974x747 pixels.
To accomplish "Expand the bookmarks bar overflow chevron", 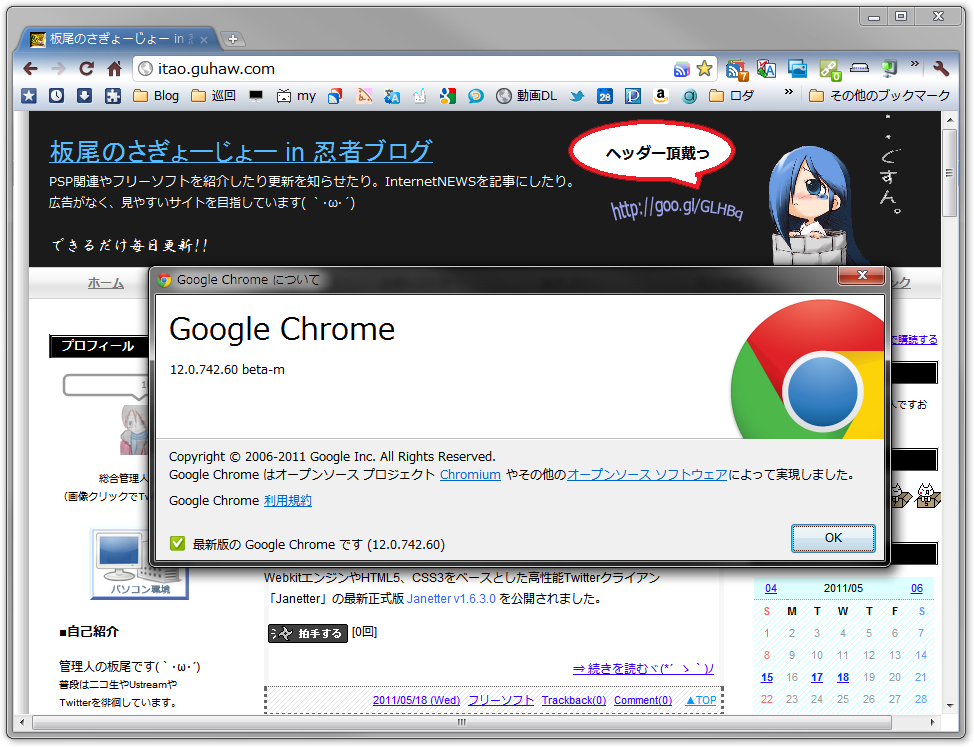I will [x=789, y=92].
